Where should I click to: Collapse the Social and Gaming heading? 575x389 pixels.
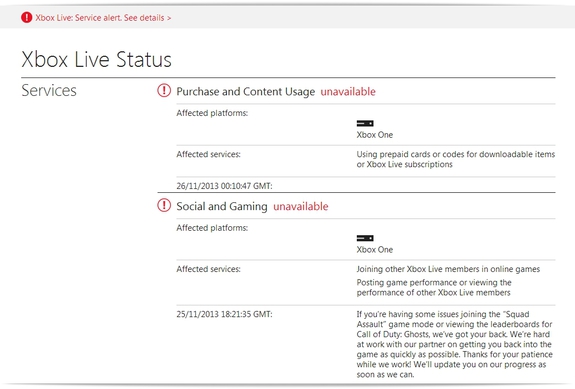222,206
